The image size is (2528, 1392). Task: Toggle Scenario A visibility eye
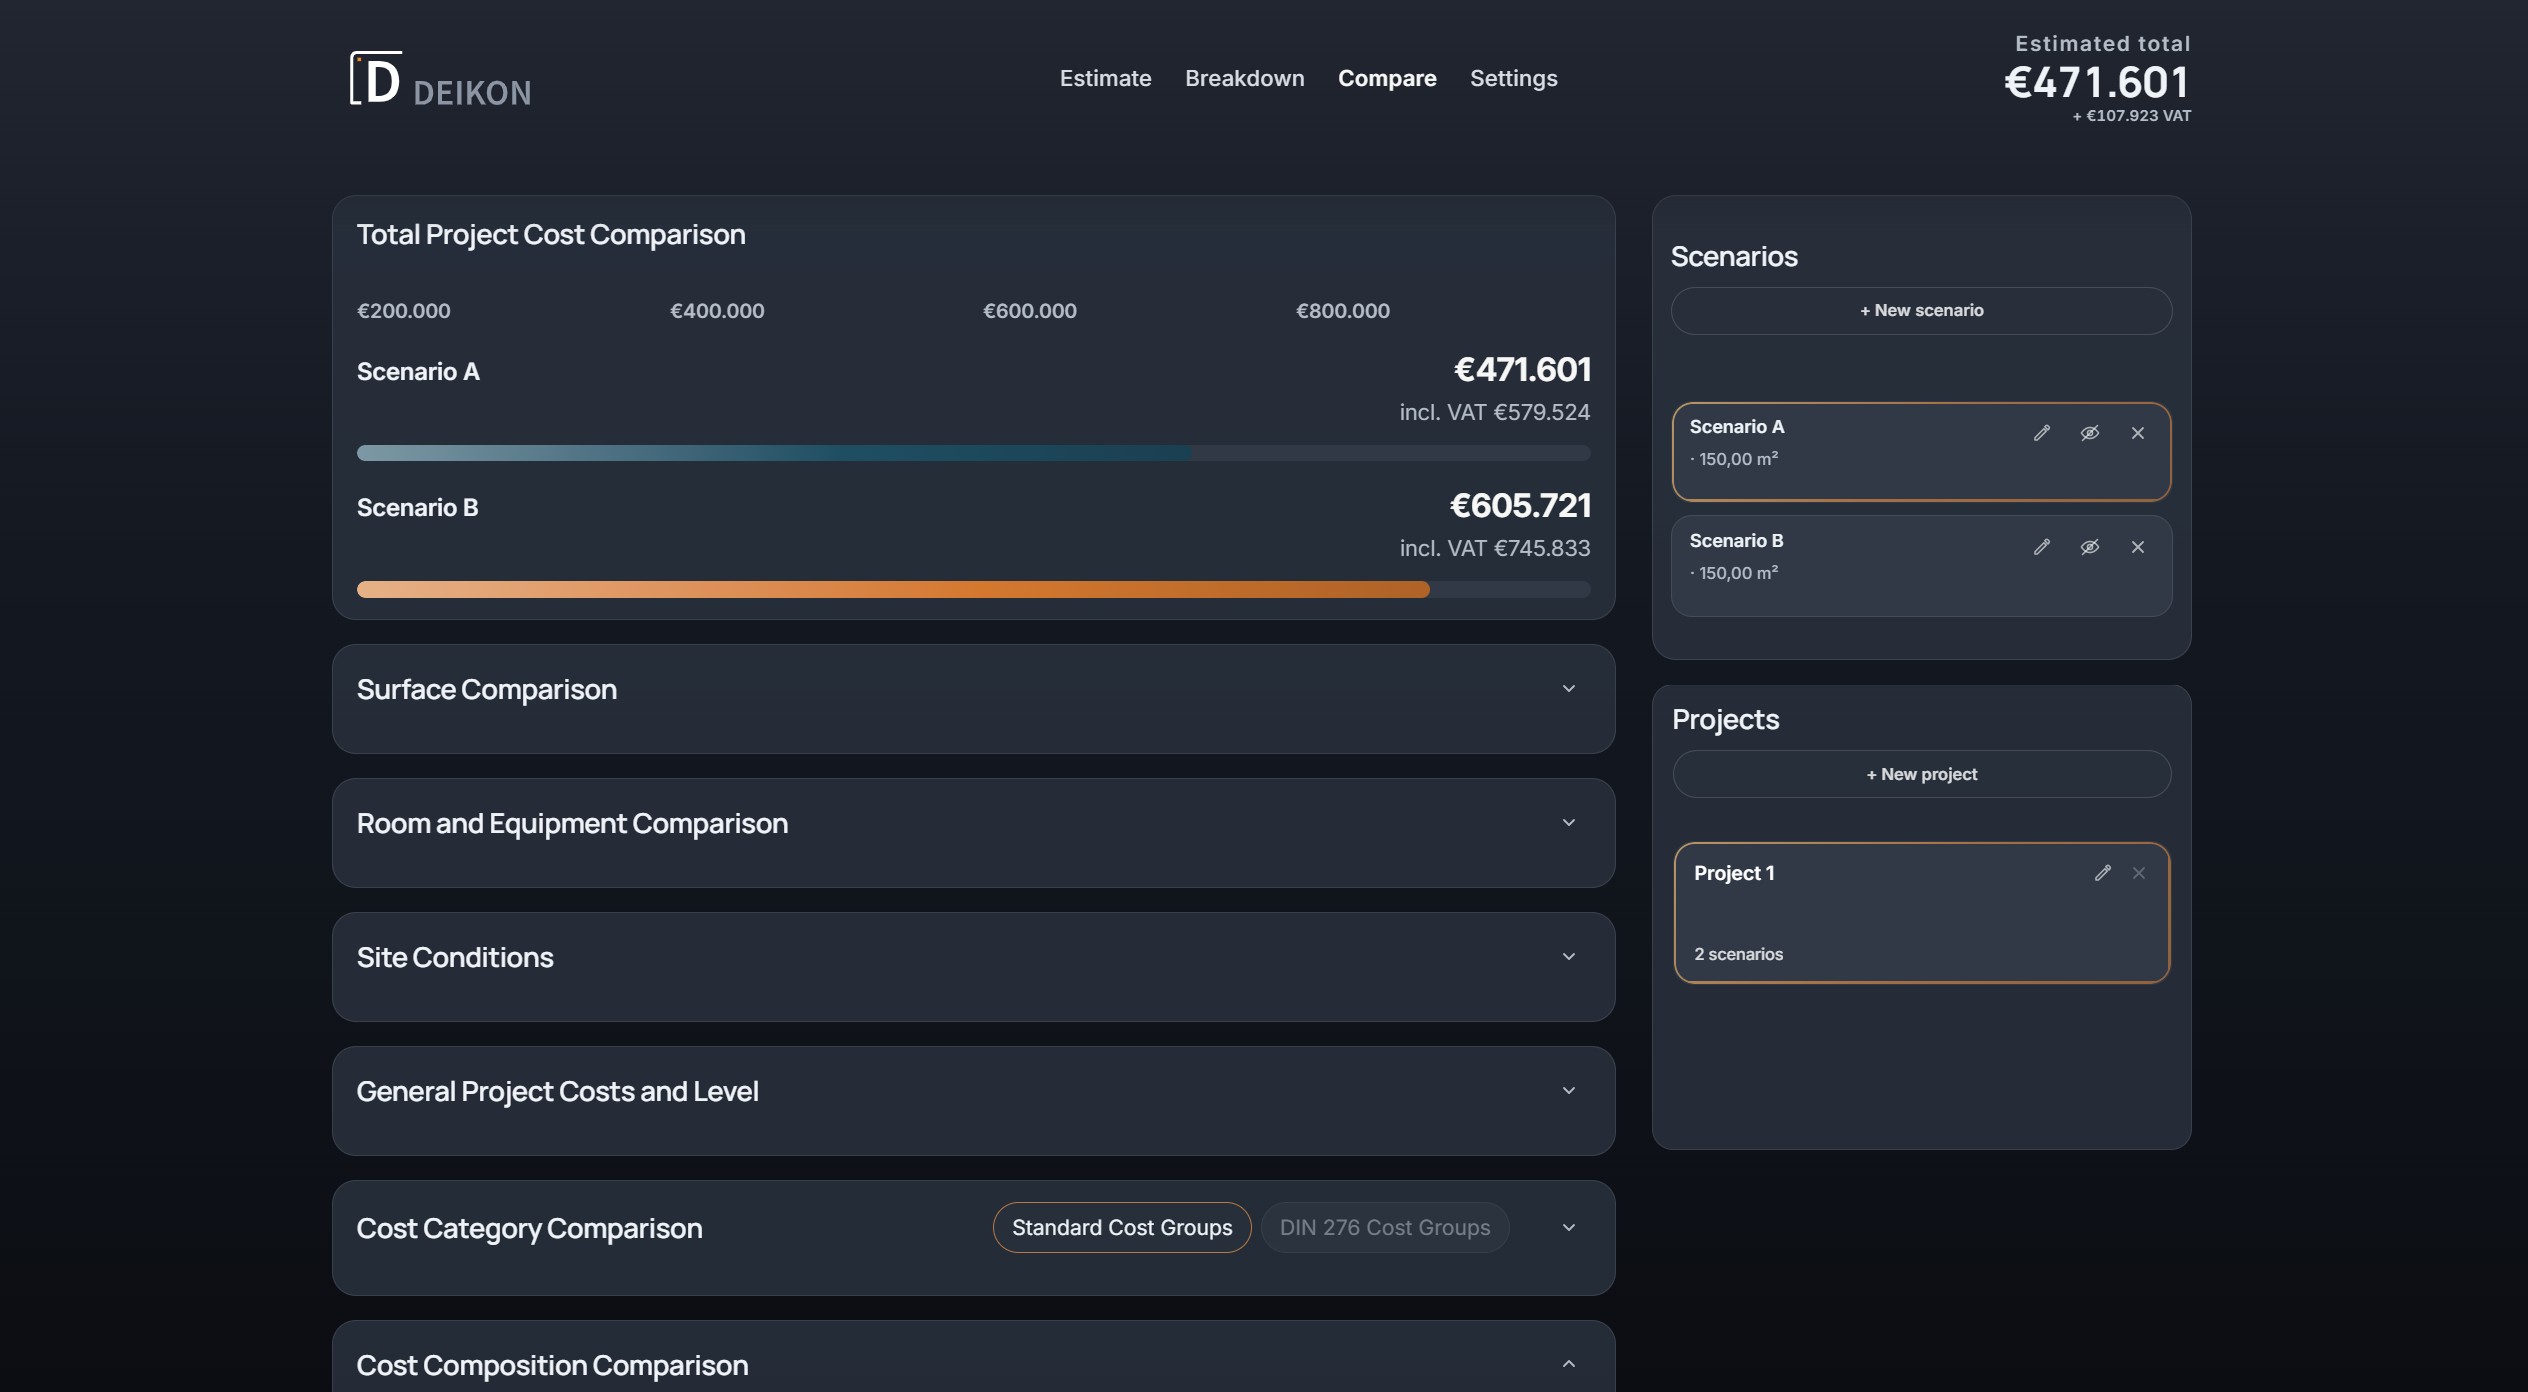tap(2089, 433)
